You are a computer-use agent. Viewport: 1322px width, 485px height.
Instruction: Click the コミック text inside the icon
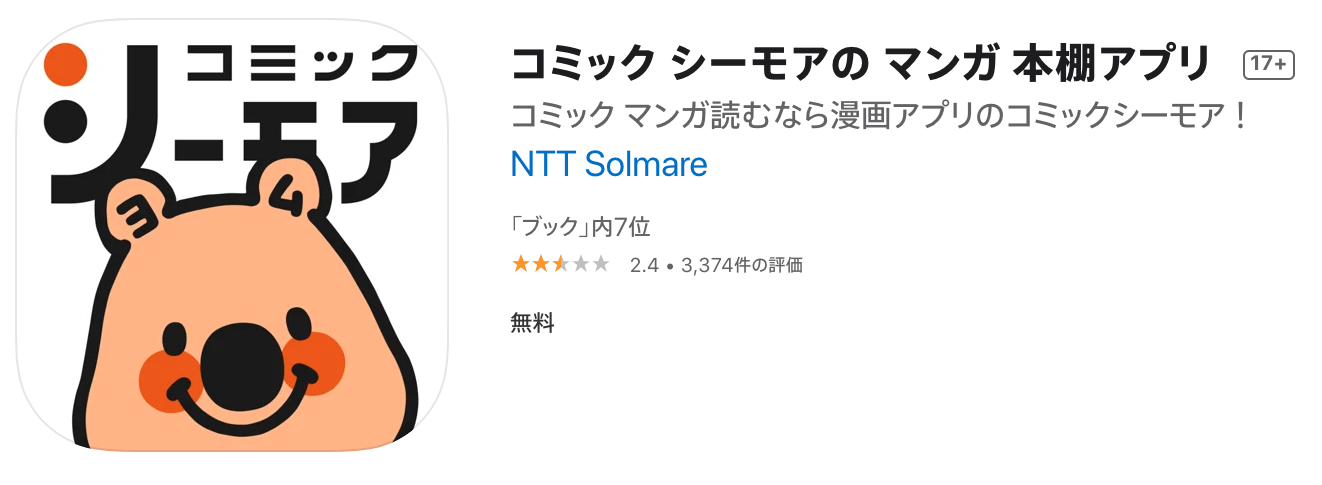click(300, 64)
